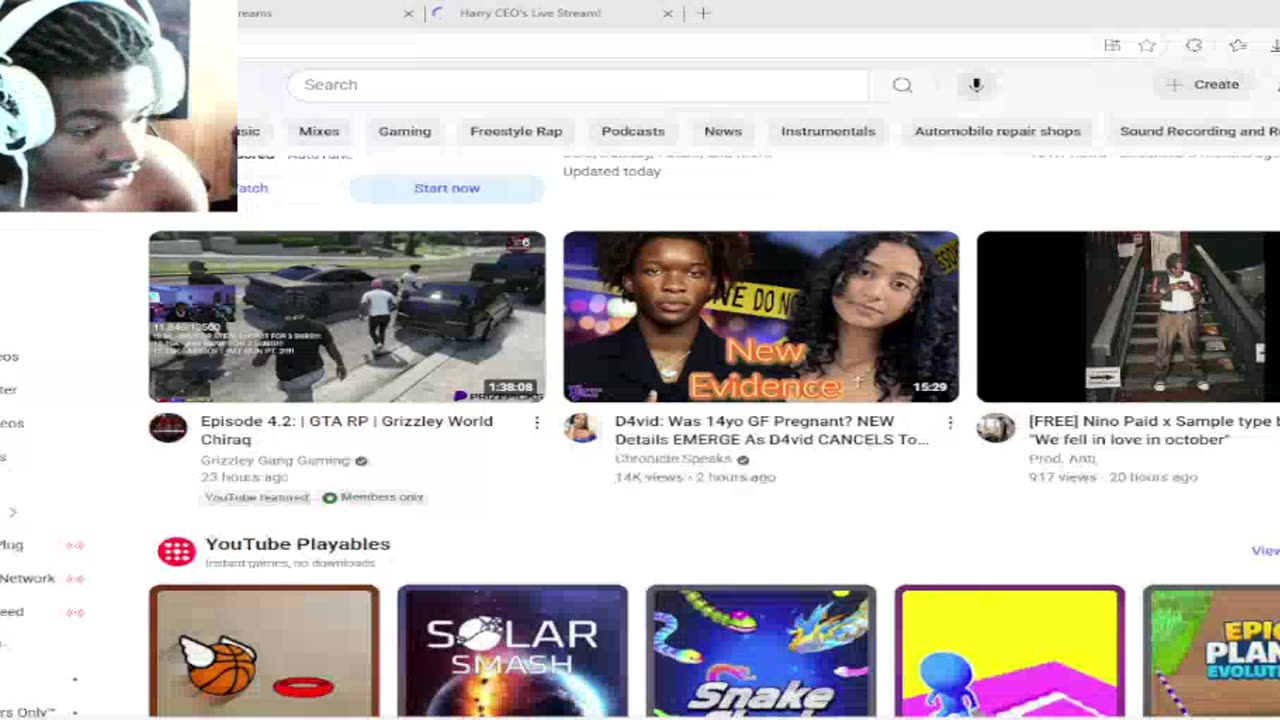Open the Grizzley Gang Gaming channel avatar
This screenshot has height=720, width=1280.
[x=168, y=428]
